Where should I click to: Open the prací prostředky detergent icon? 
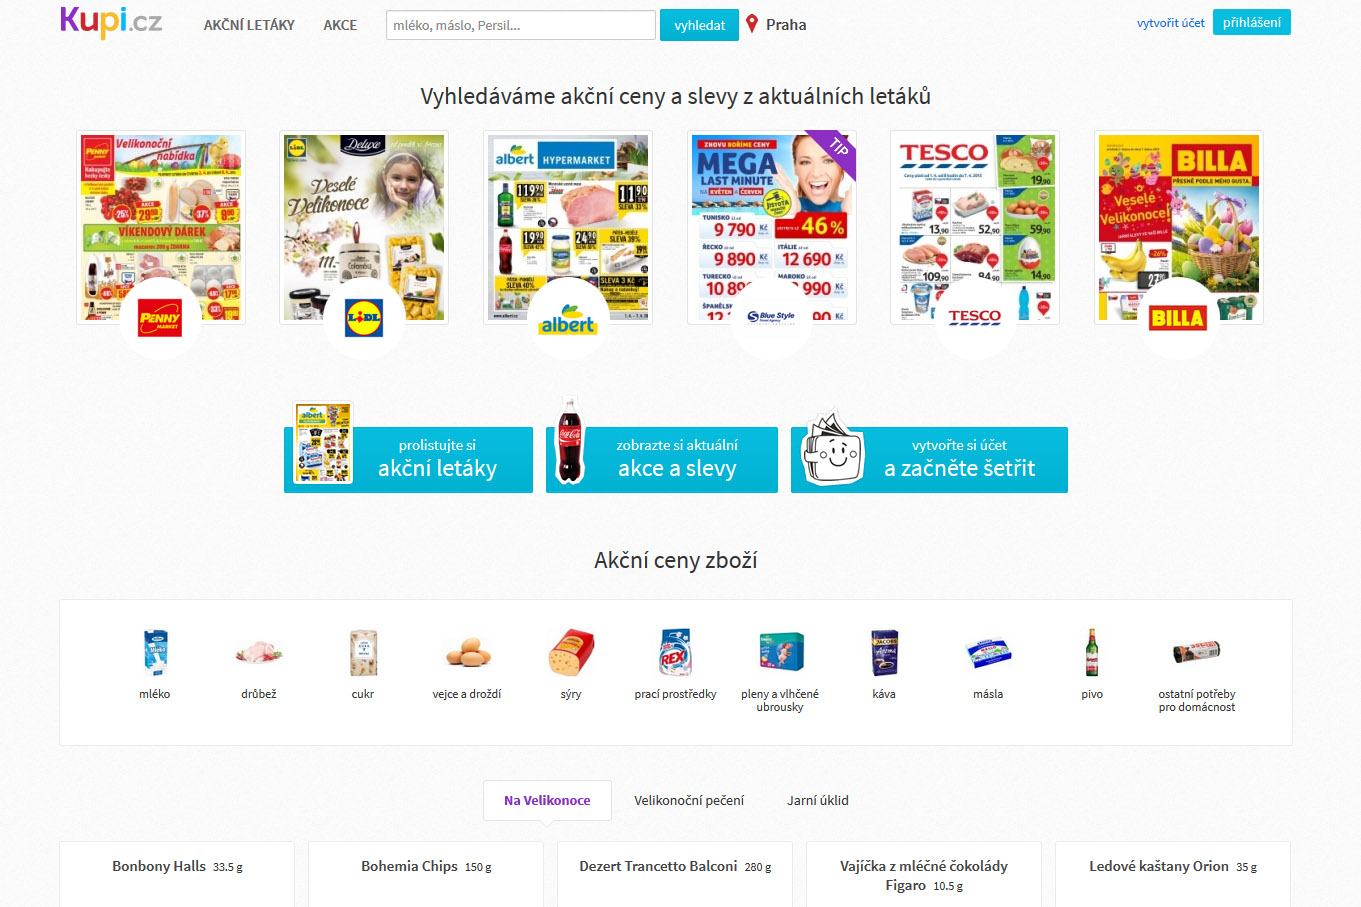click(676, 653)
